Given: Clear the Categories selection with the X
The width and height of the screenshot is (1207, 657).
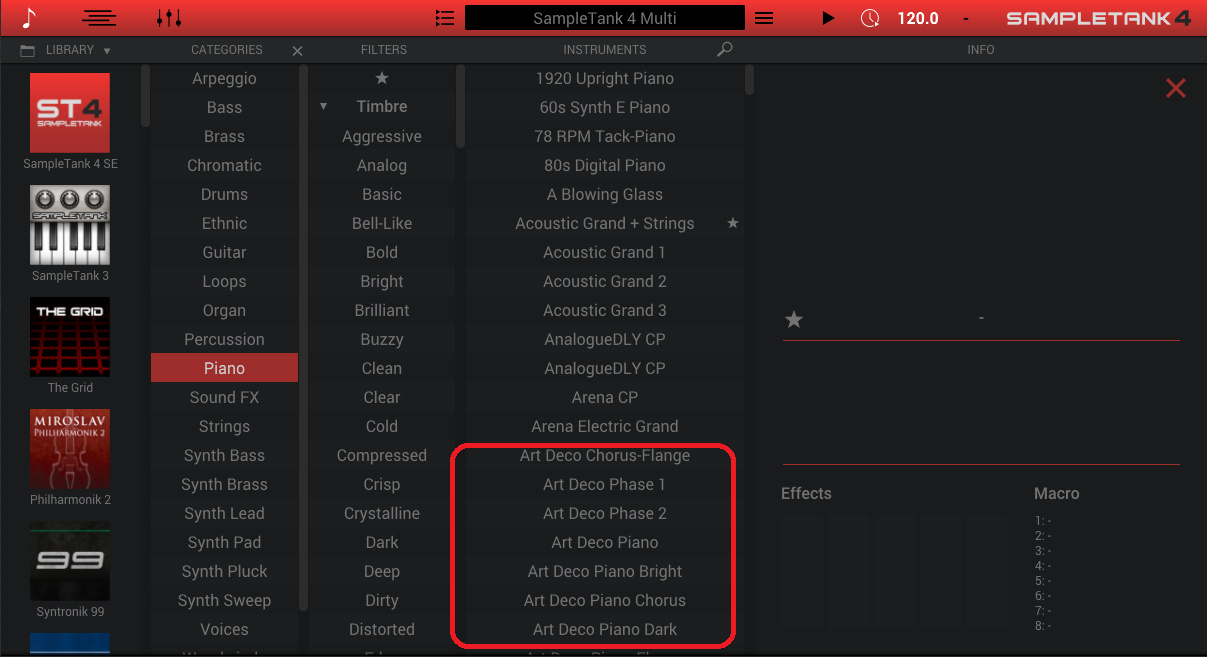Looking at the screenshot, I should coord(297,51).
